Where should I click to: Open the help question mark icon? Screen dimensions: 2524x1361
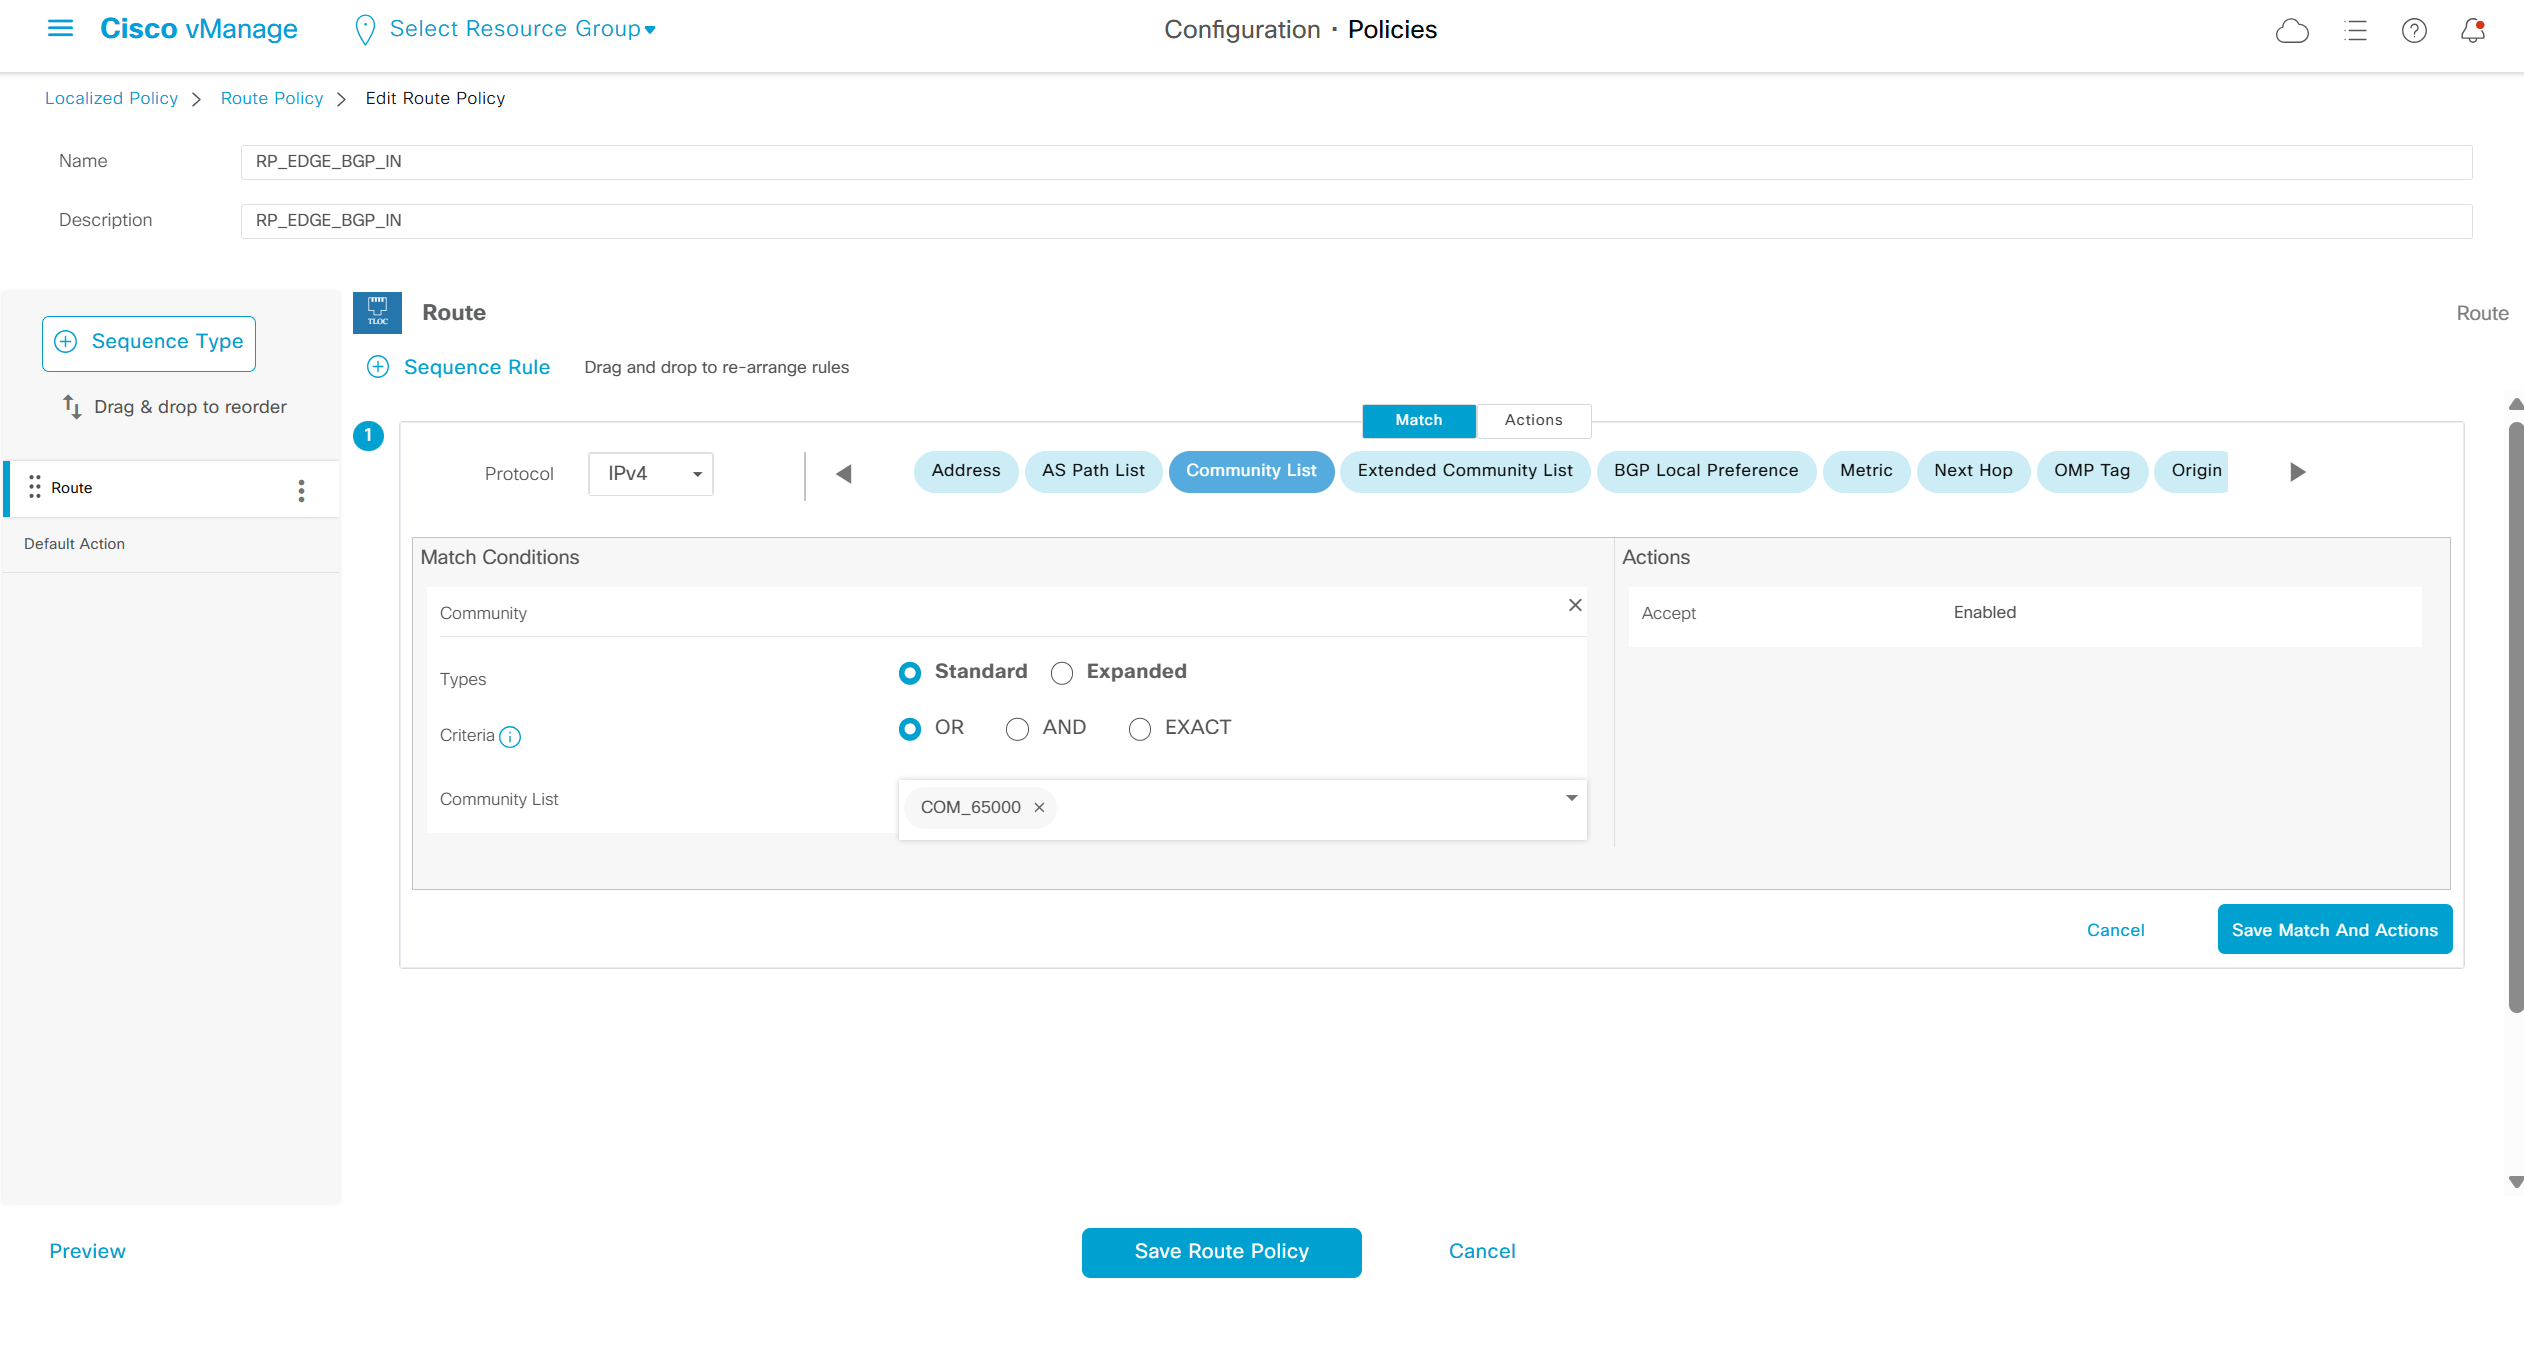pyautogui.click(x=2413, y=31)
